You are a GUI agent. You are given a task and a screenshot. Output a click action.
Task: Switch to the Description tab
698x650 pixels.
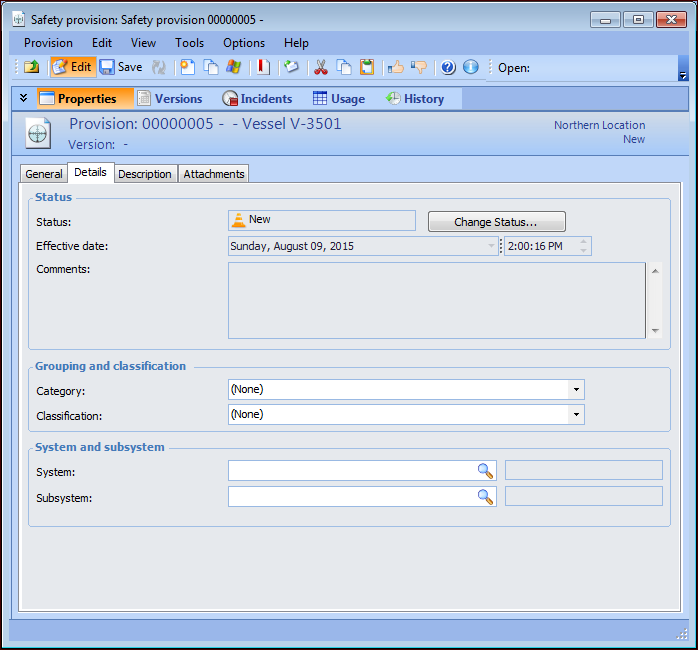tap(145, 174)
